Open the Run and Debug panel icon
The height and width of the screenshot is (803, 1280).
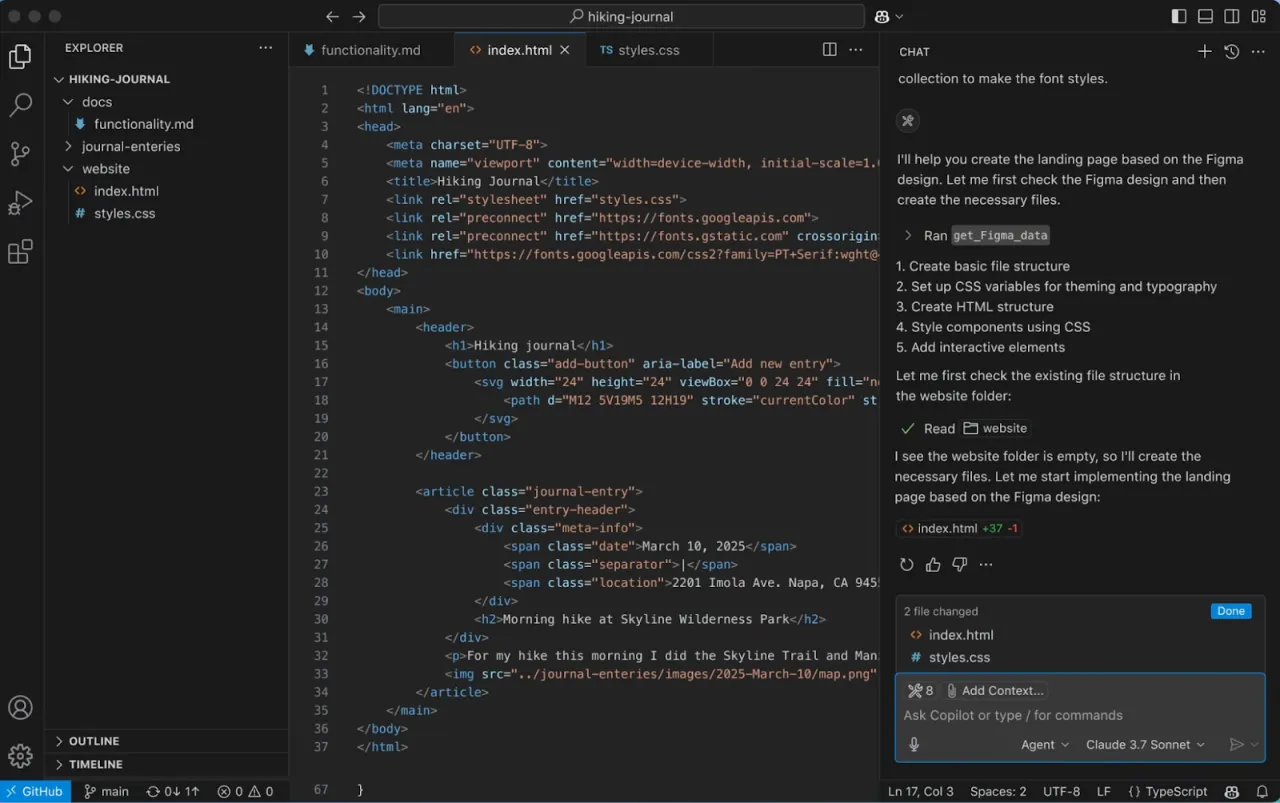point(21,202)
